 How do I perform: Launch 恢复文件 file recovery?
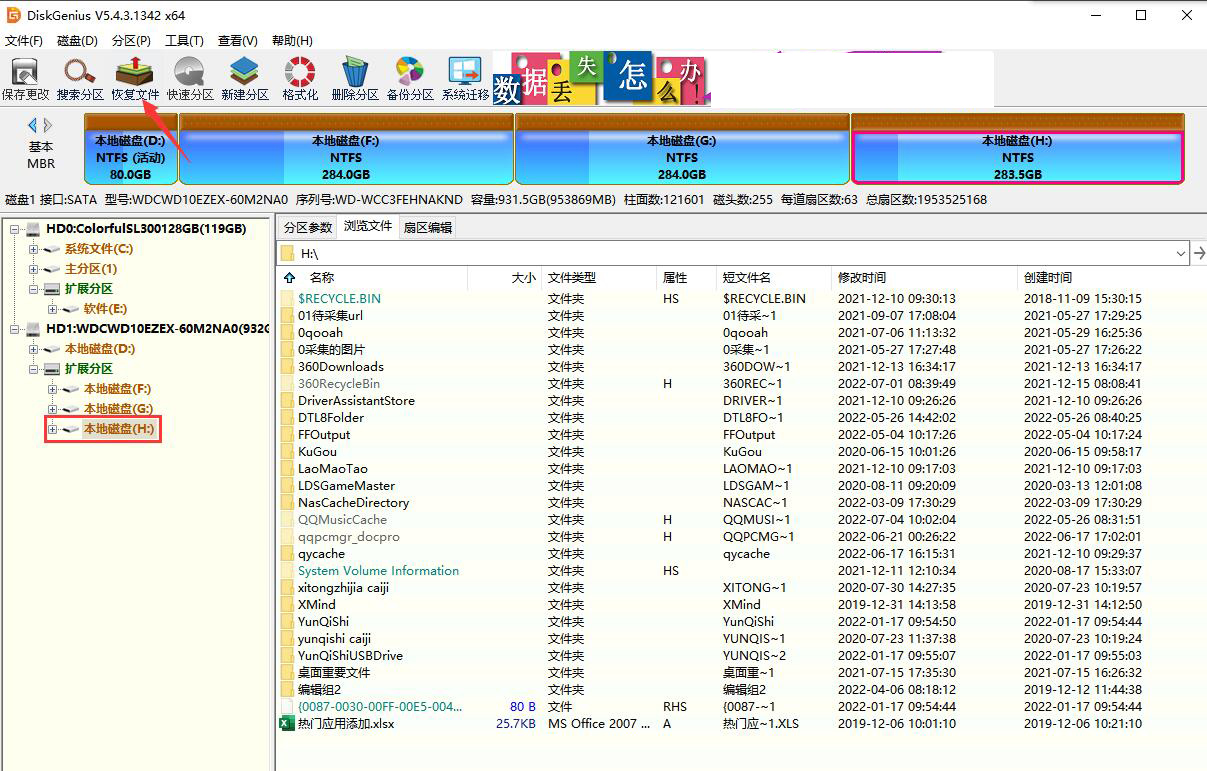pyautogui.click(x=135, y=78)
